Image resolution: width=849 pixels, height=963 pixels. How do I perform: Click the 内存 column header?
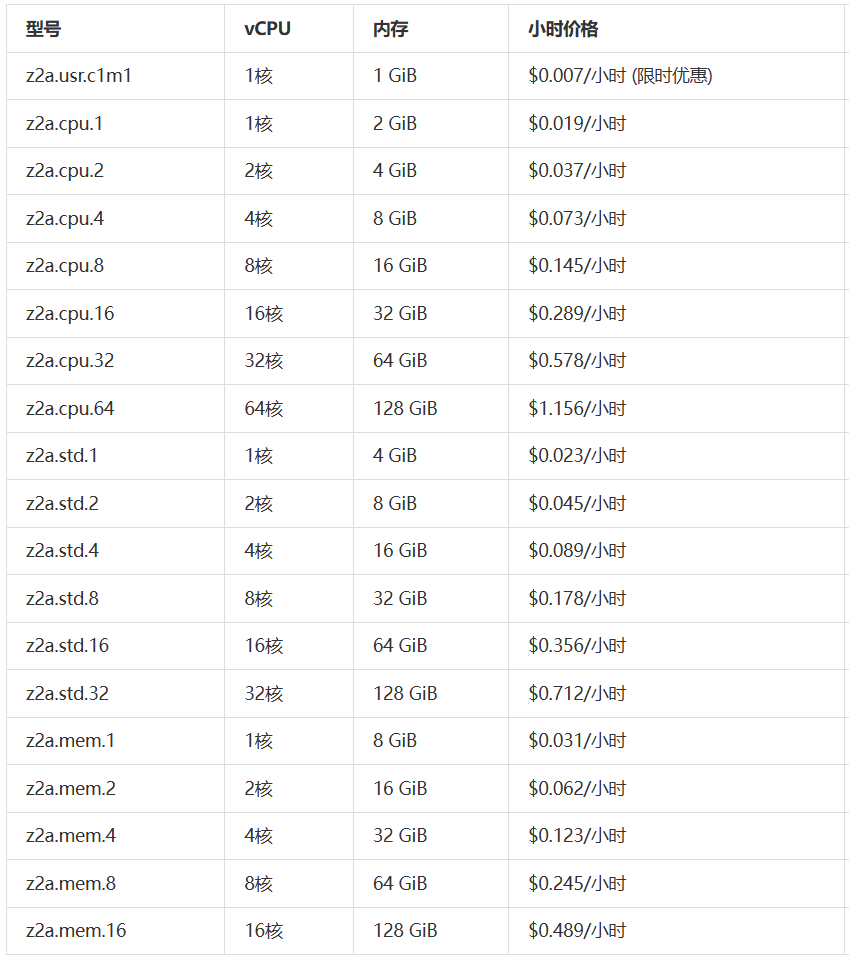[390, 29]
